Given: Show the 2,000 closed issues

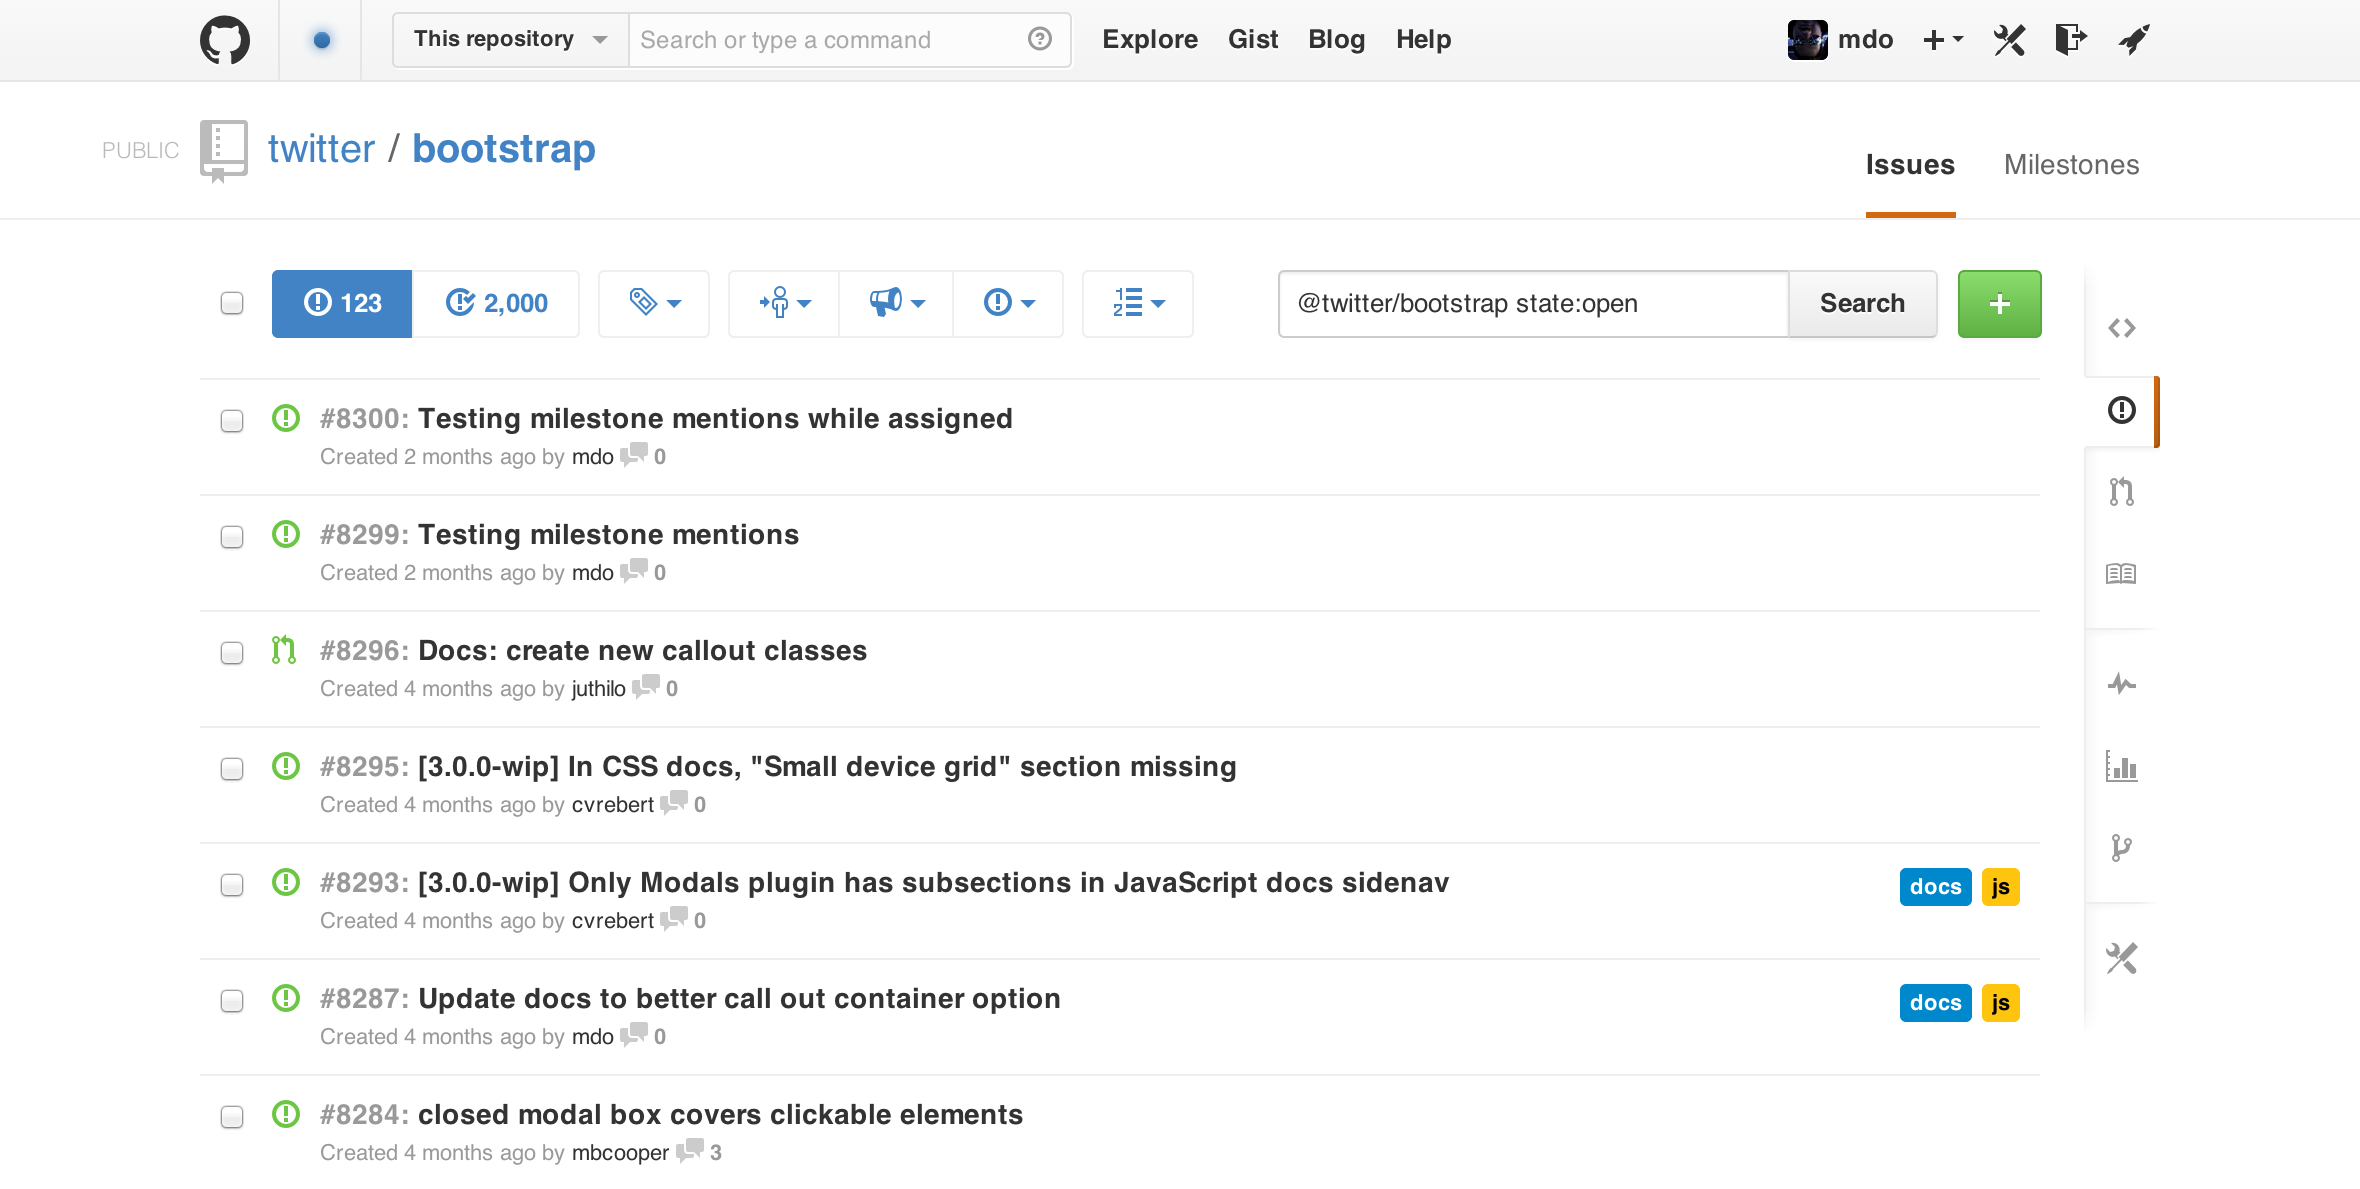Looking at the screenshot, I should [x=496, y=304].
